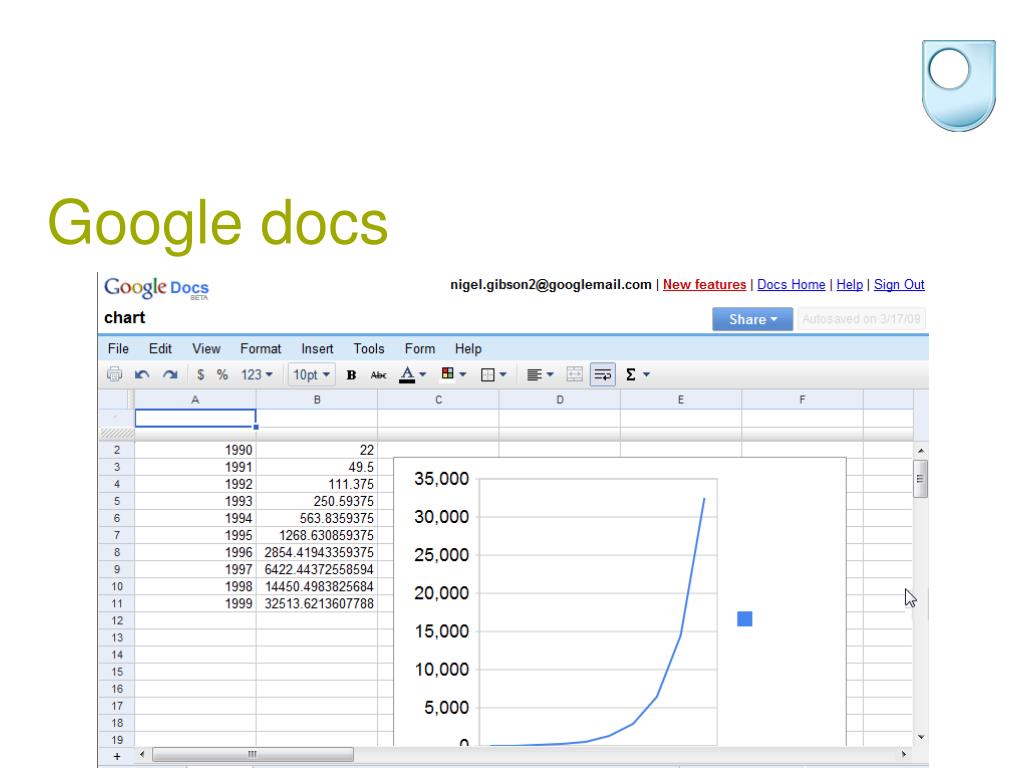Open the Sigma formulas dropdown
This screenshot has width=1024, height=768.
click(x=637, y=374)
